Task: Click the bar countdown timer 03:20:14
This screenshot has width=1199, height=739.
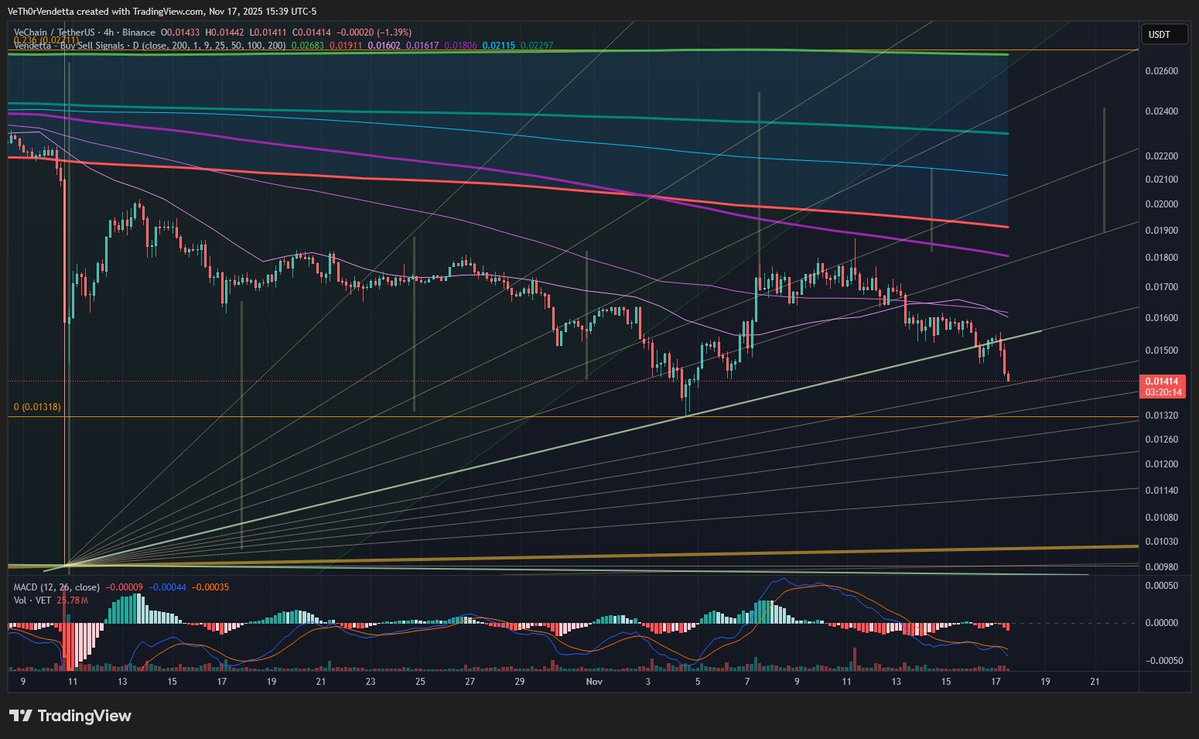Action: [x=1162, y=392]
